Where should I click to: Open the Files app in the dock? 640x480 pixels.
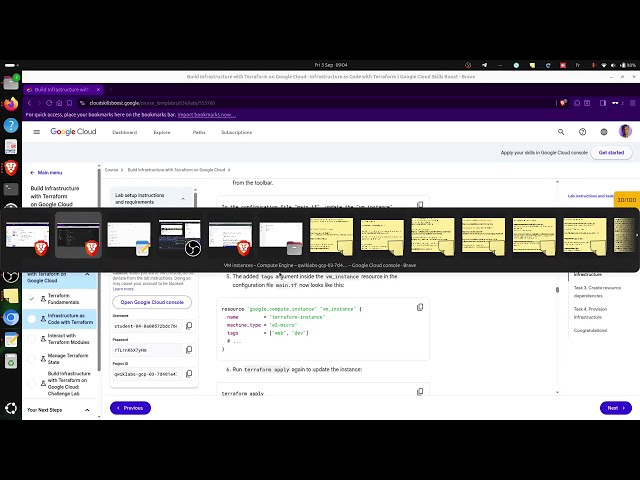click(11, 83)
